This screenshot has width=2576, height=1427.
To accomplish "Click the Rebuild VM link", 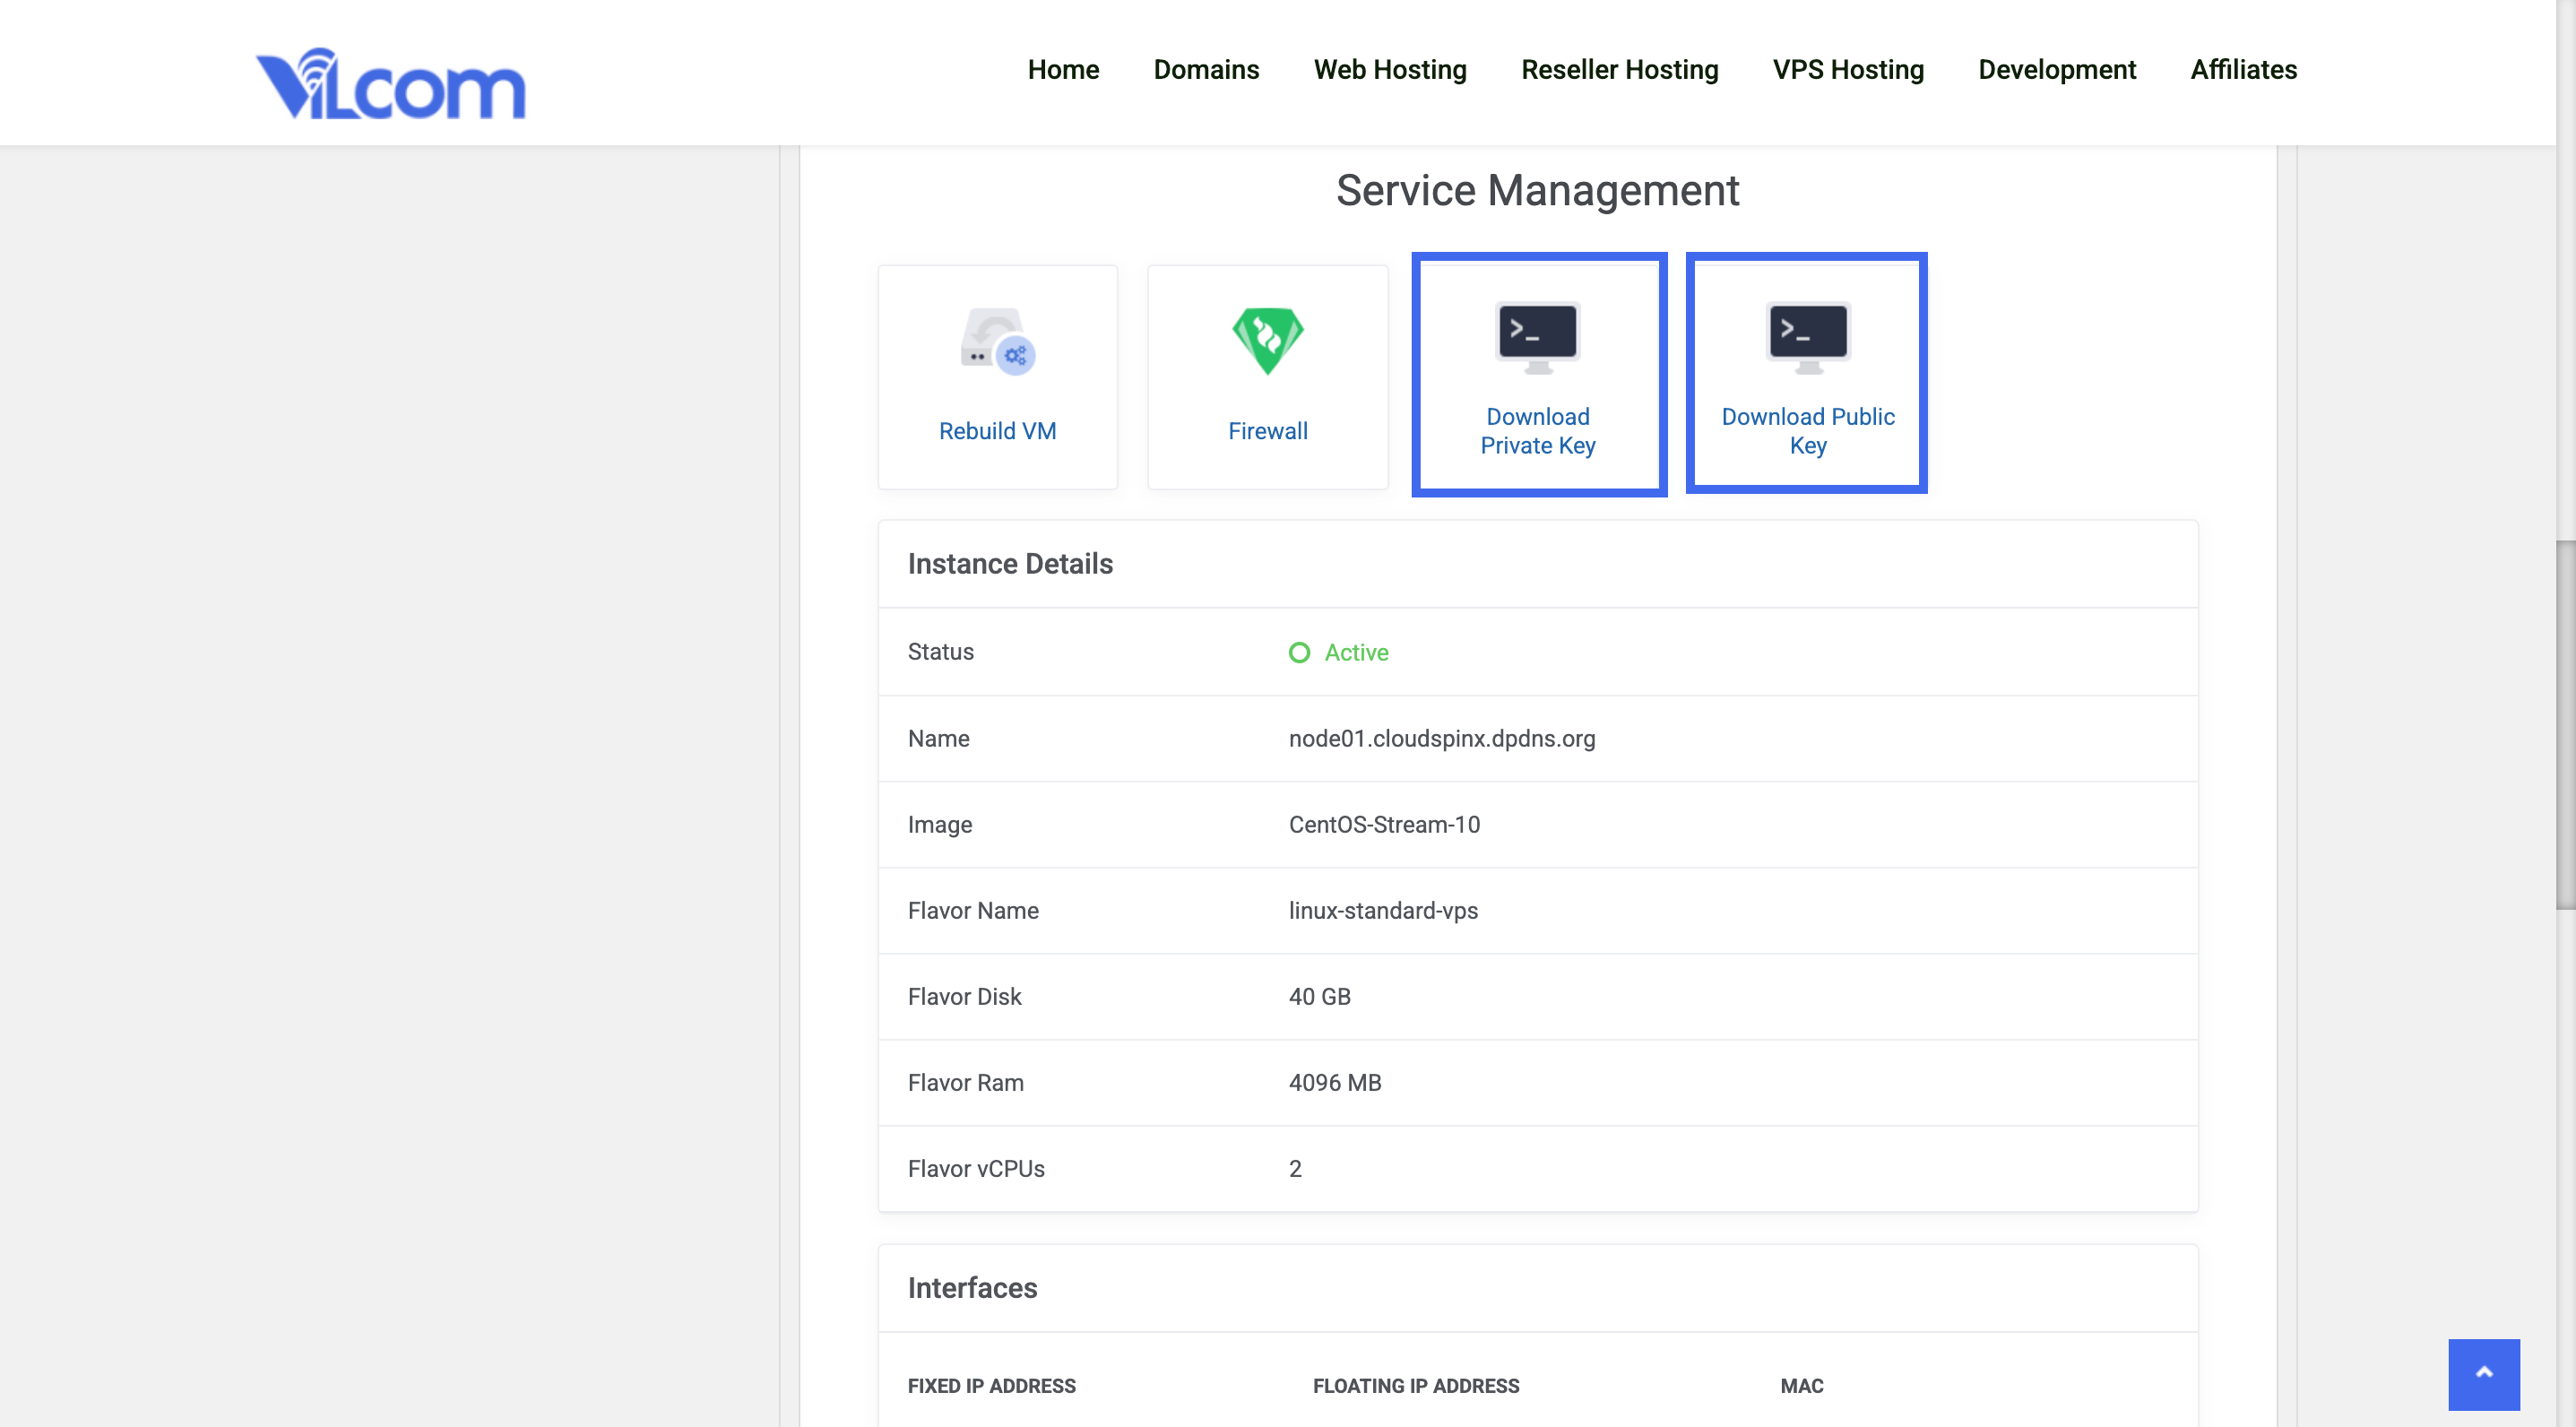I will pyautogui.click(x=997, y=431).
